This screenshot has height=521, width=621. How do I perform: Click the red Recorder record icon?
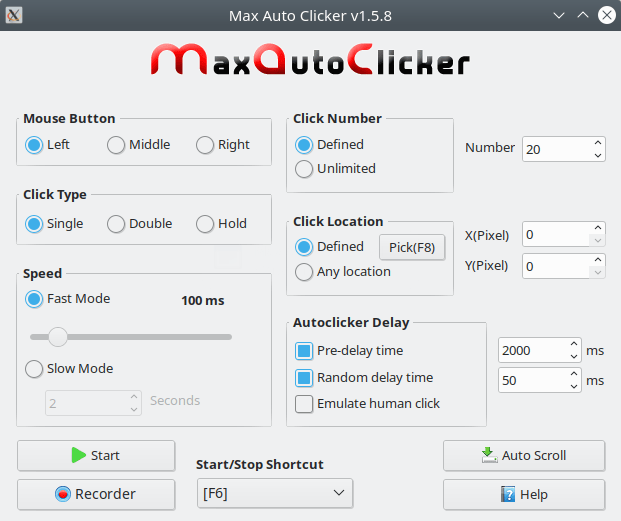(63, 494)
